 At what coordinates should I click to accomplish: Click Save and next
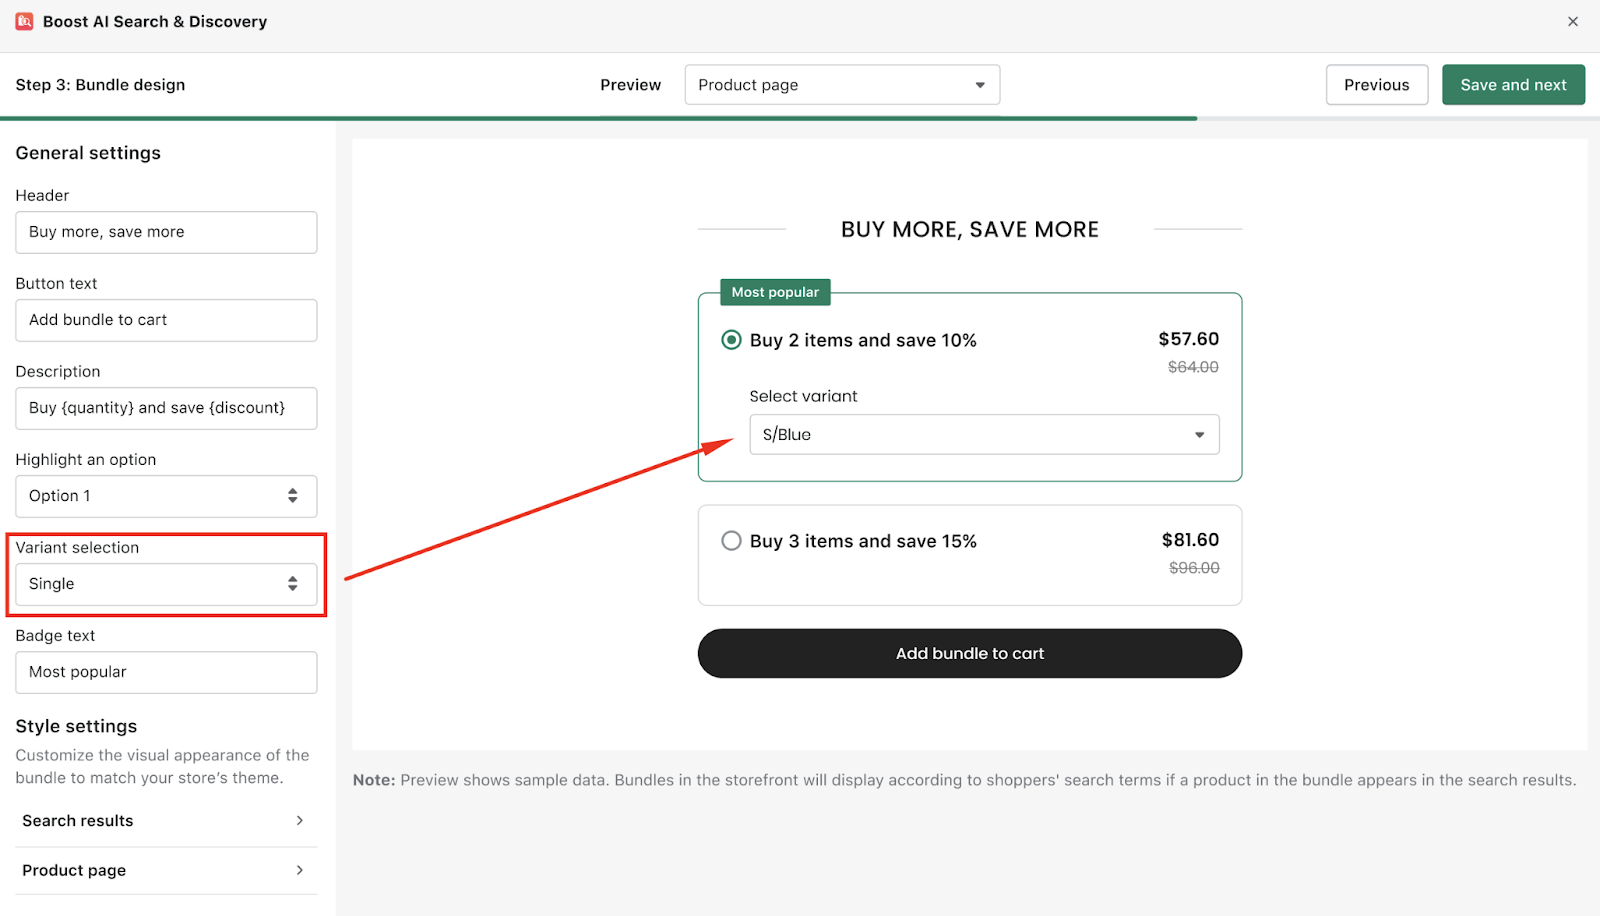point(1513,84)
